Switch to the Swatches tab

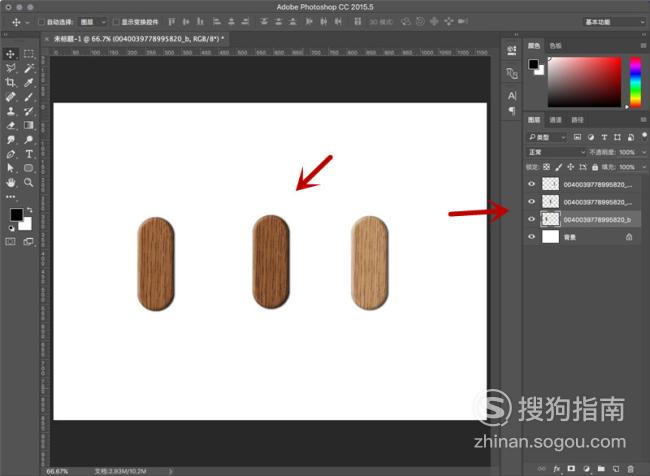click(x=555, y=46)
